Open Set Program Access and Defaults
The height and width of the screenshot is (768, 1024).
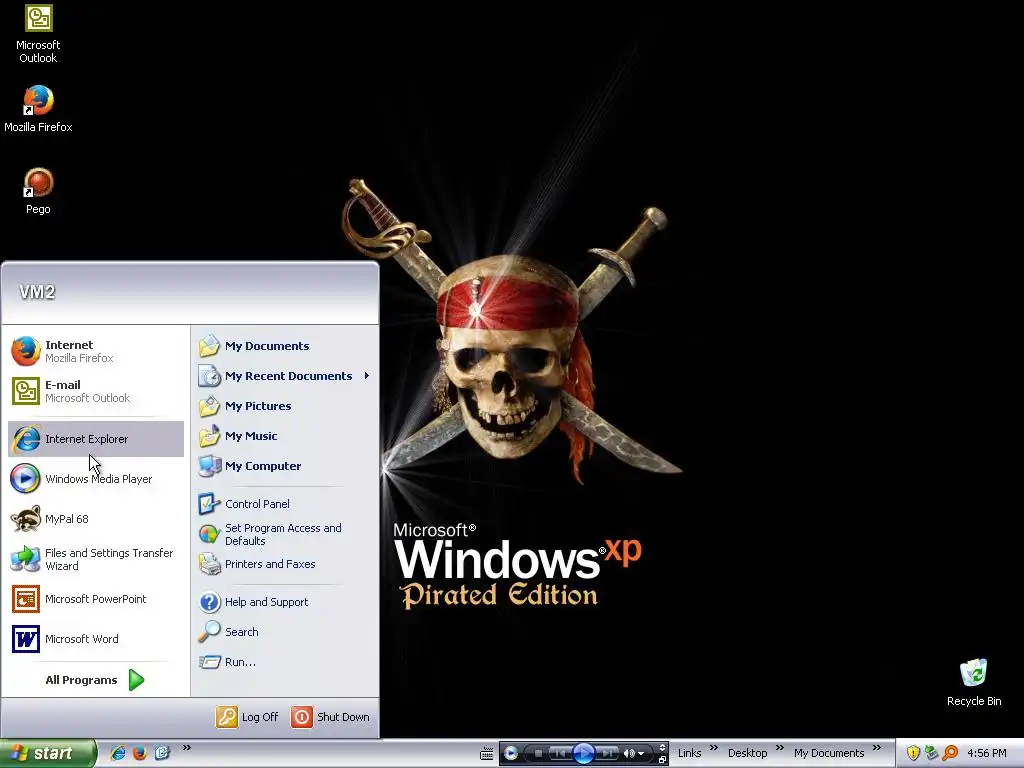click(x=285, y=534)
